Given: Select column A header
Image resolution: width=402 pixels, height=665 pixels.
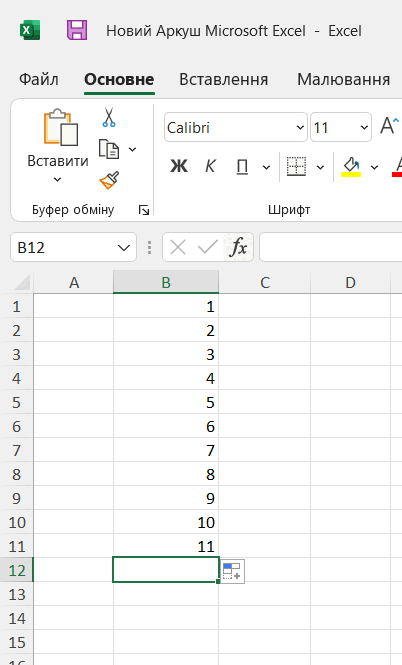Looking at the screenshot, I should [74, 282].
